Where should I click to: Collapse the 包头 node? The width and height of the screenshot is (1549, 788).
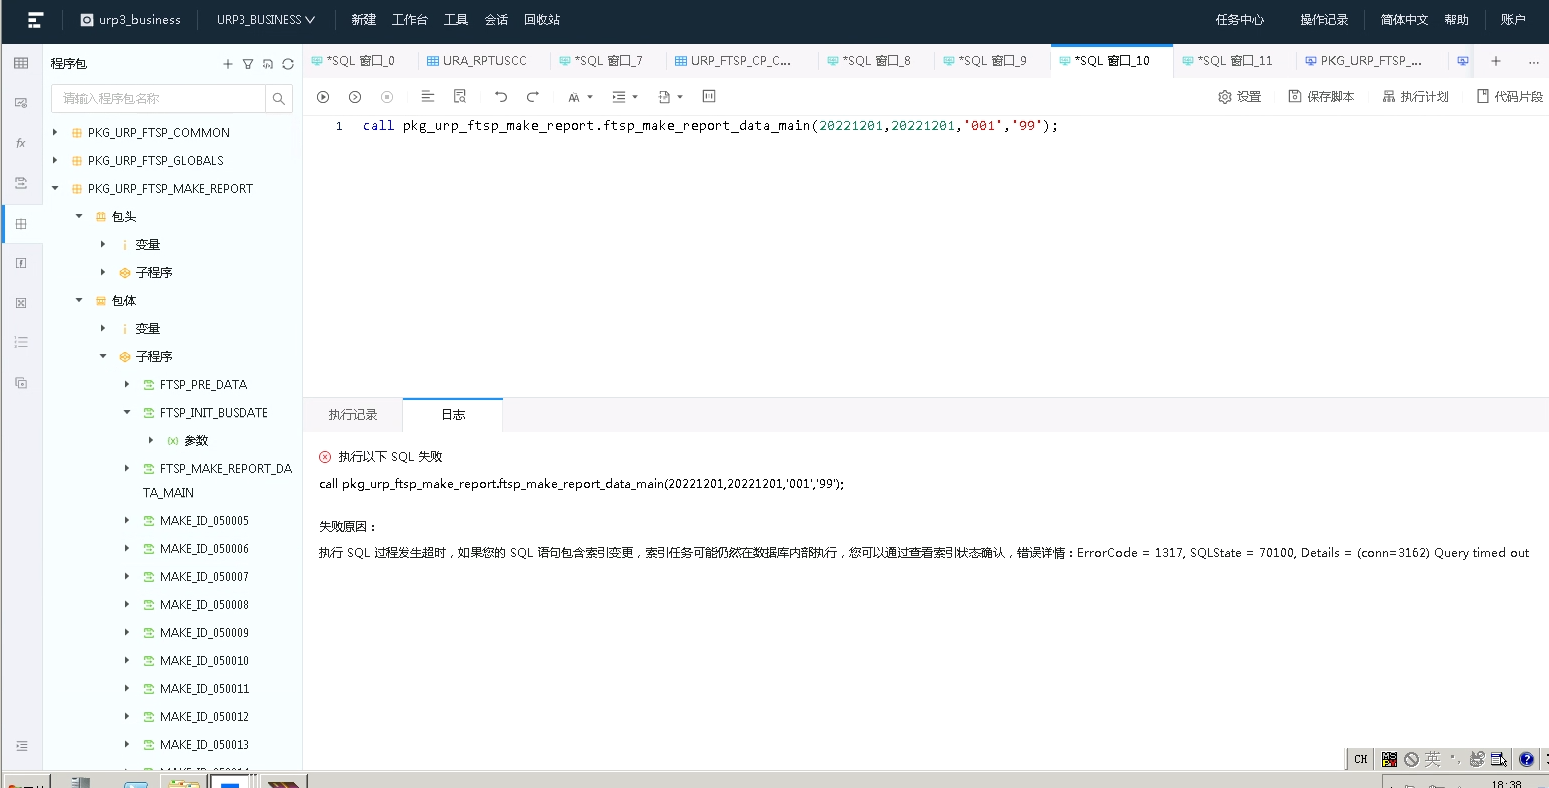click(x=79, y=216)
